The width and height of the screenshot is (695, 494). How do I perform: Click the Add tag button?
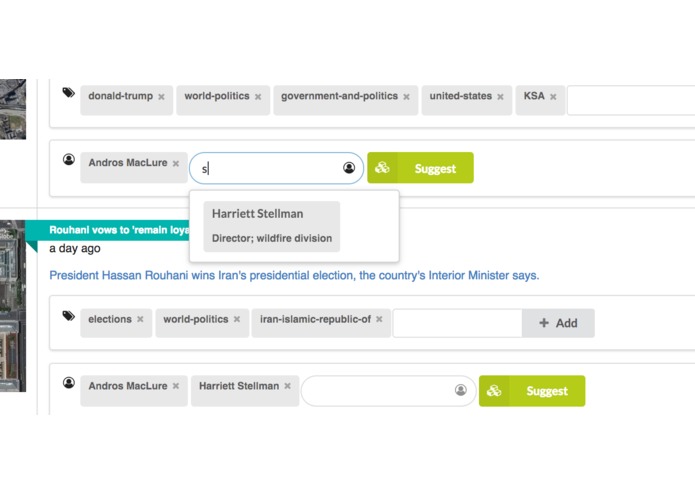pyautogui.click(x=558, y=323)
